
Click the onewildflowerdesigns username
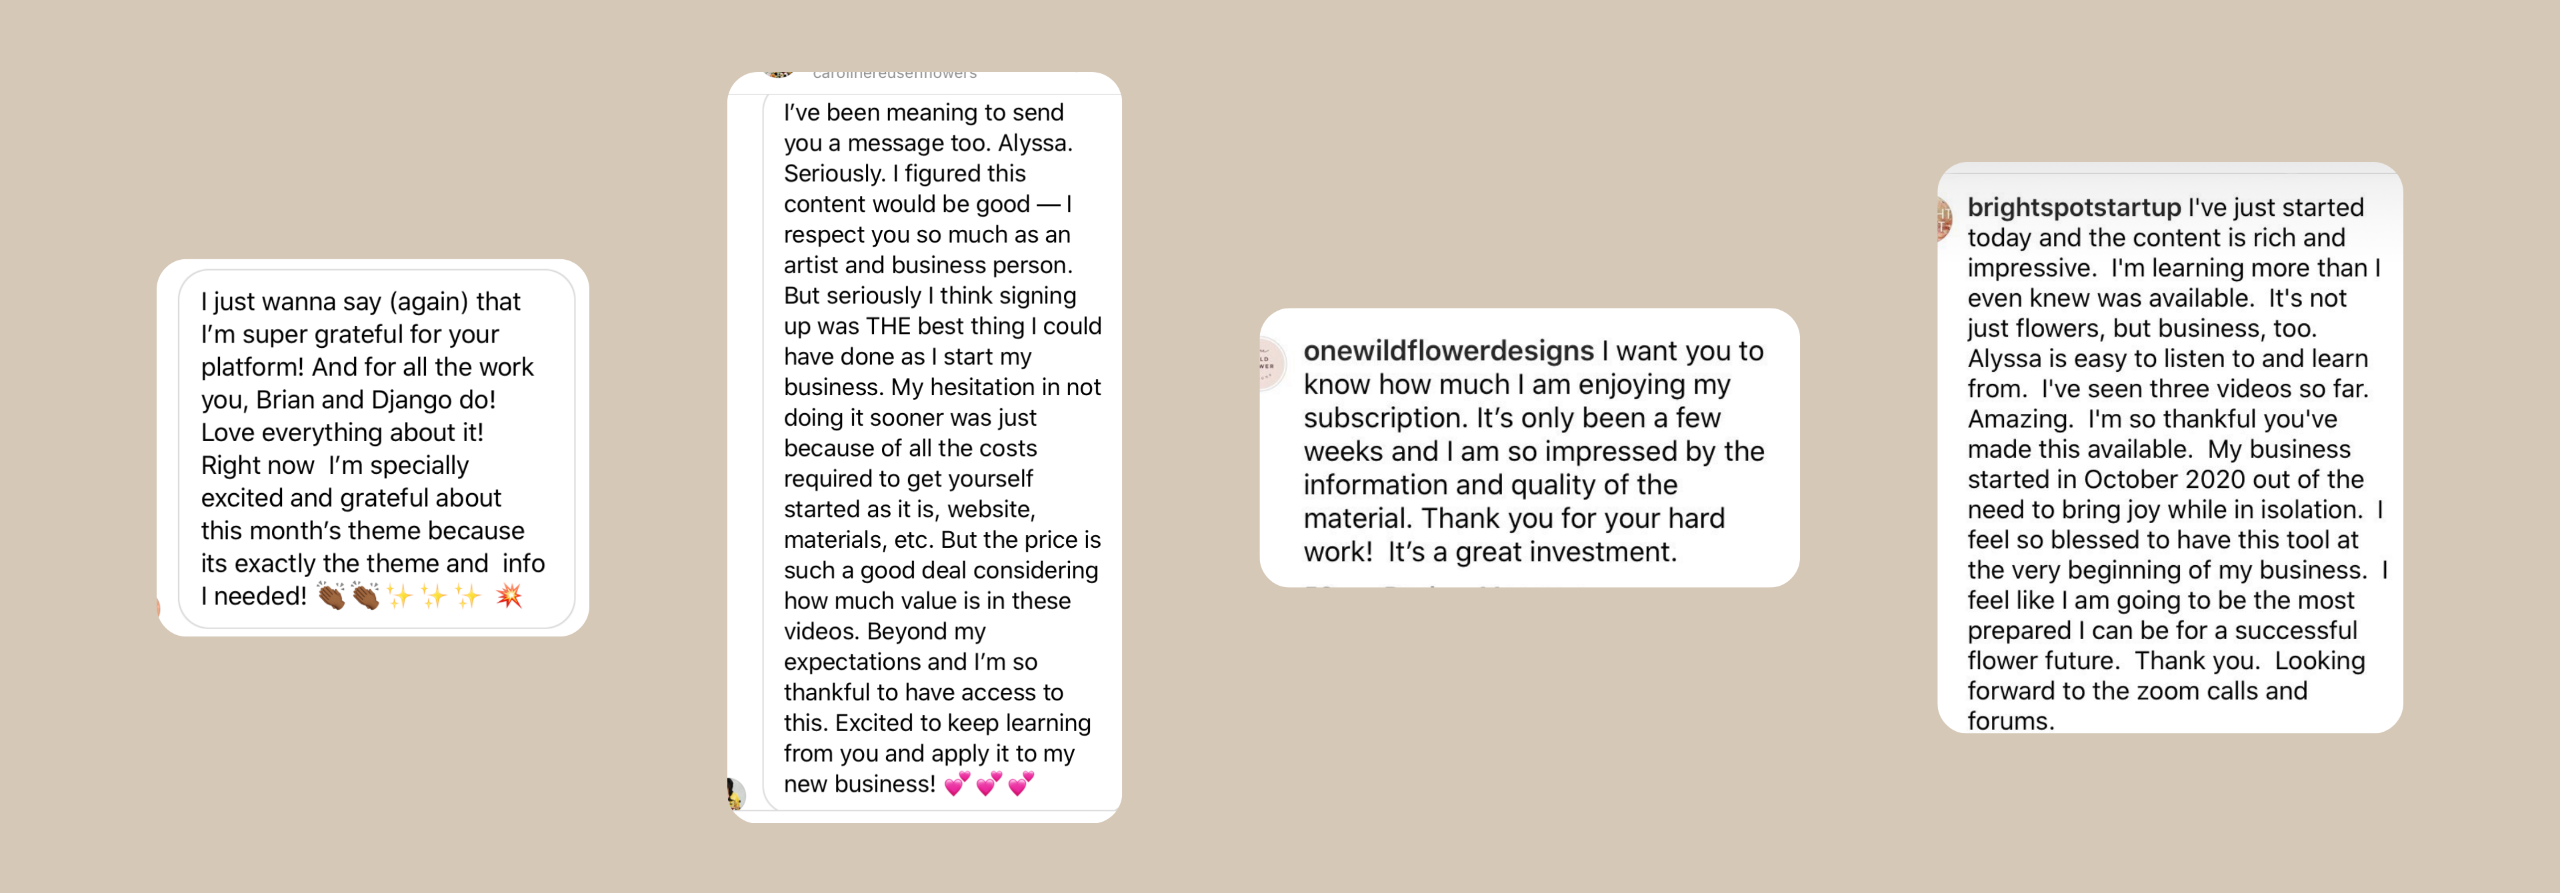coord(1448,351)
